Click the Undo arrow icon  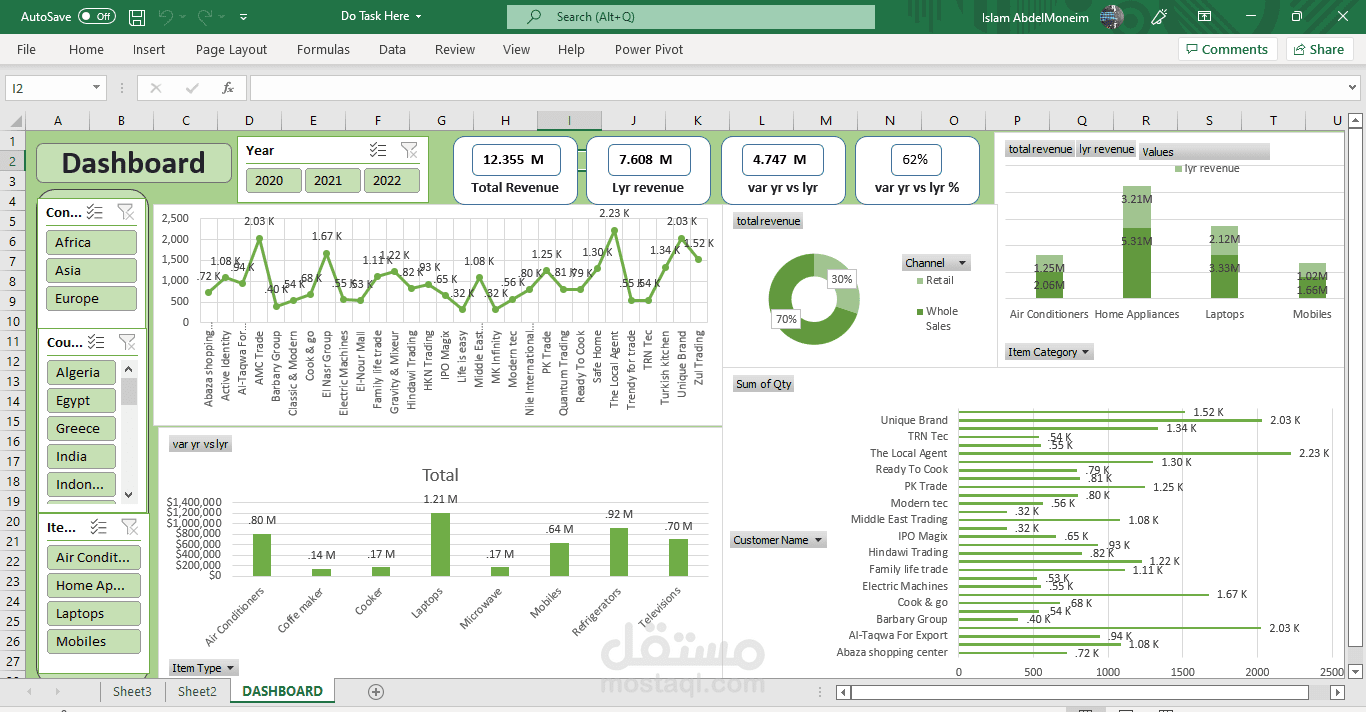[166, 17]
